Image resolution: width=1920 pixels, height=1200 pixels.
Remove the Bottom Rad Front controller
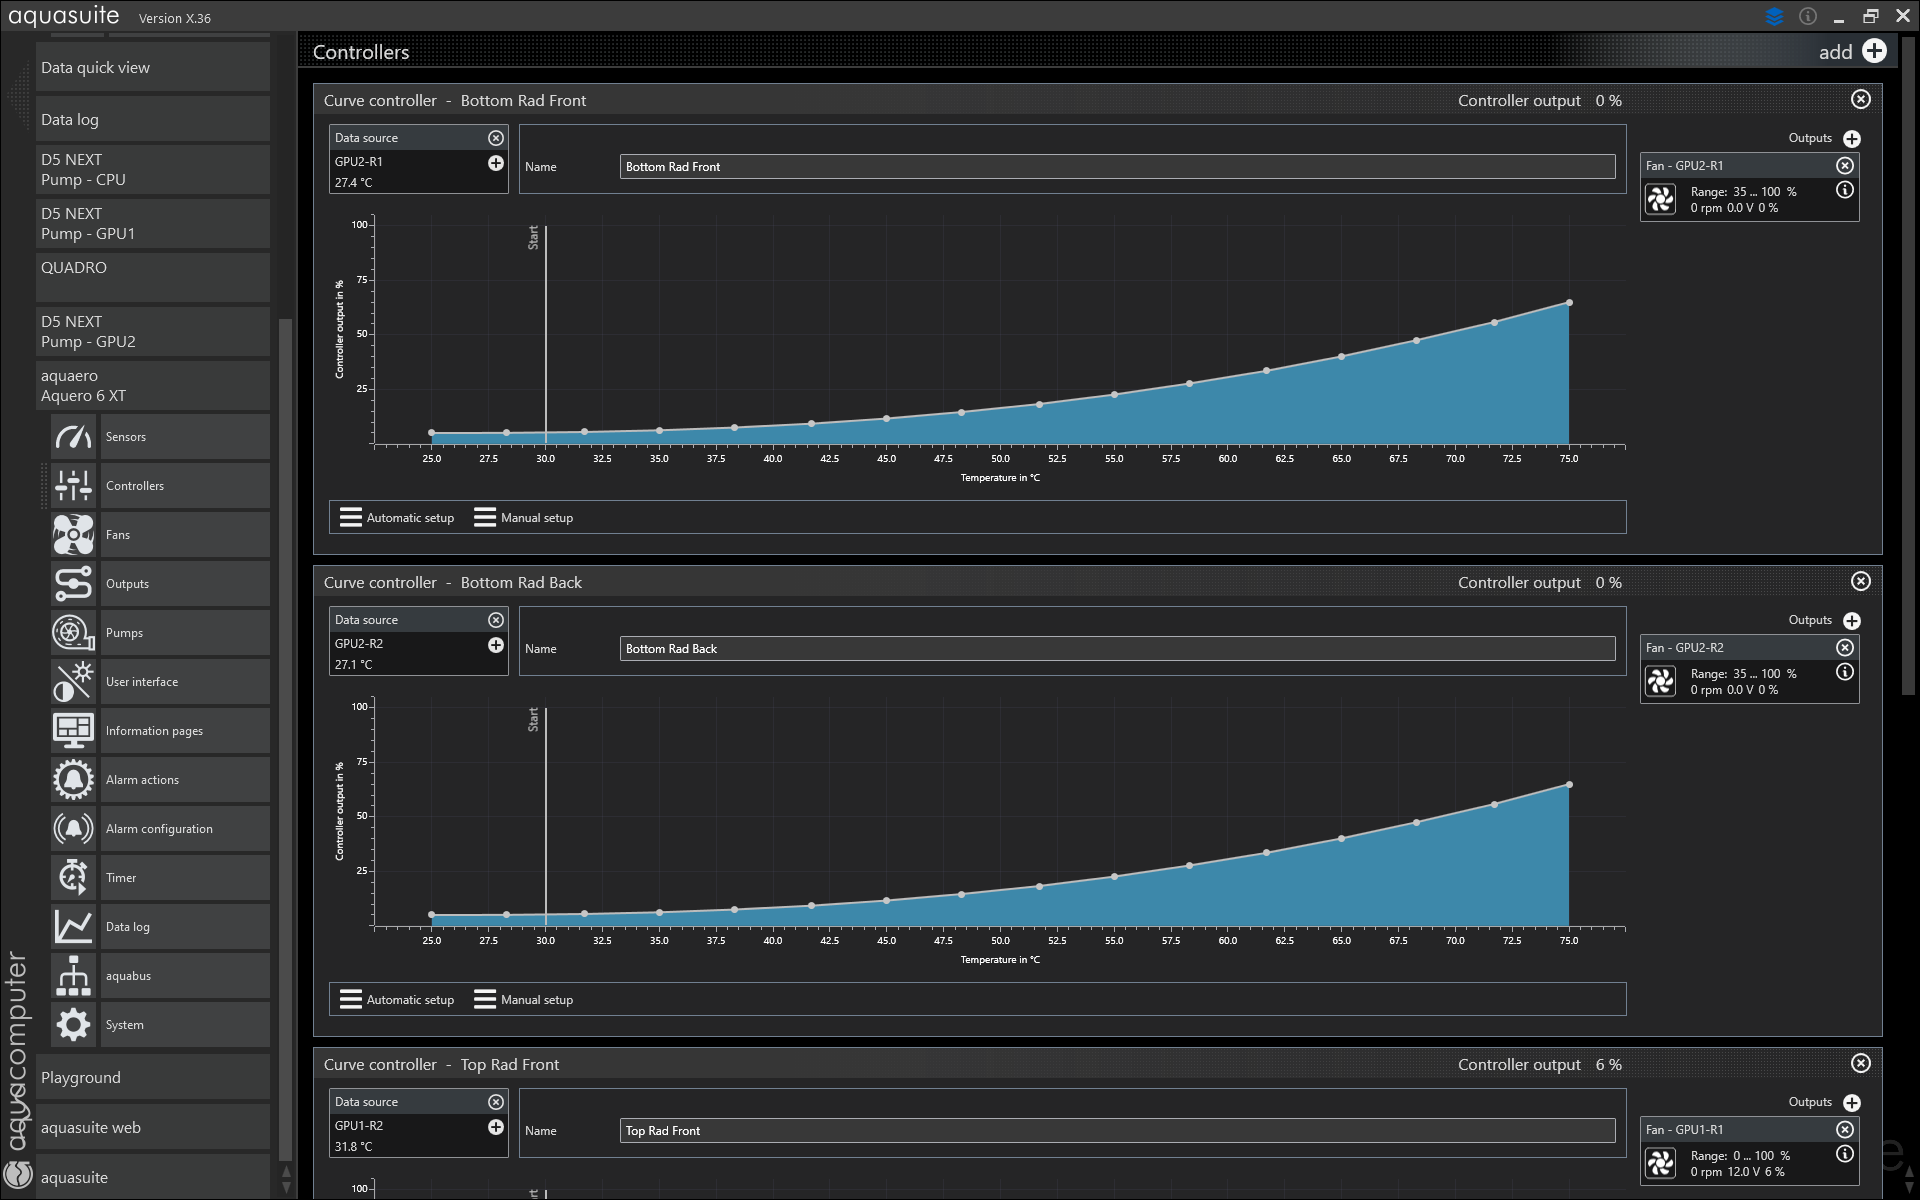pos(1861,100)
